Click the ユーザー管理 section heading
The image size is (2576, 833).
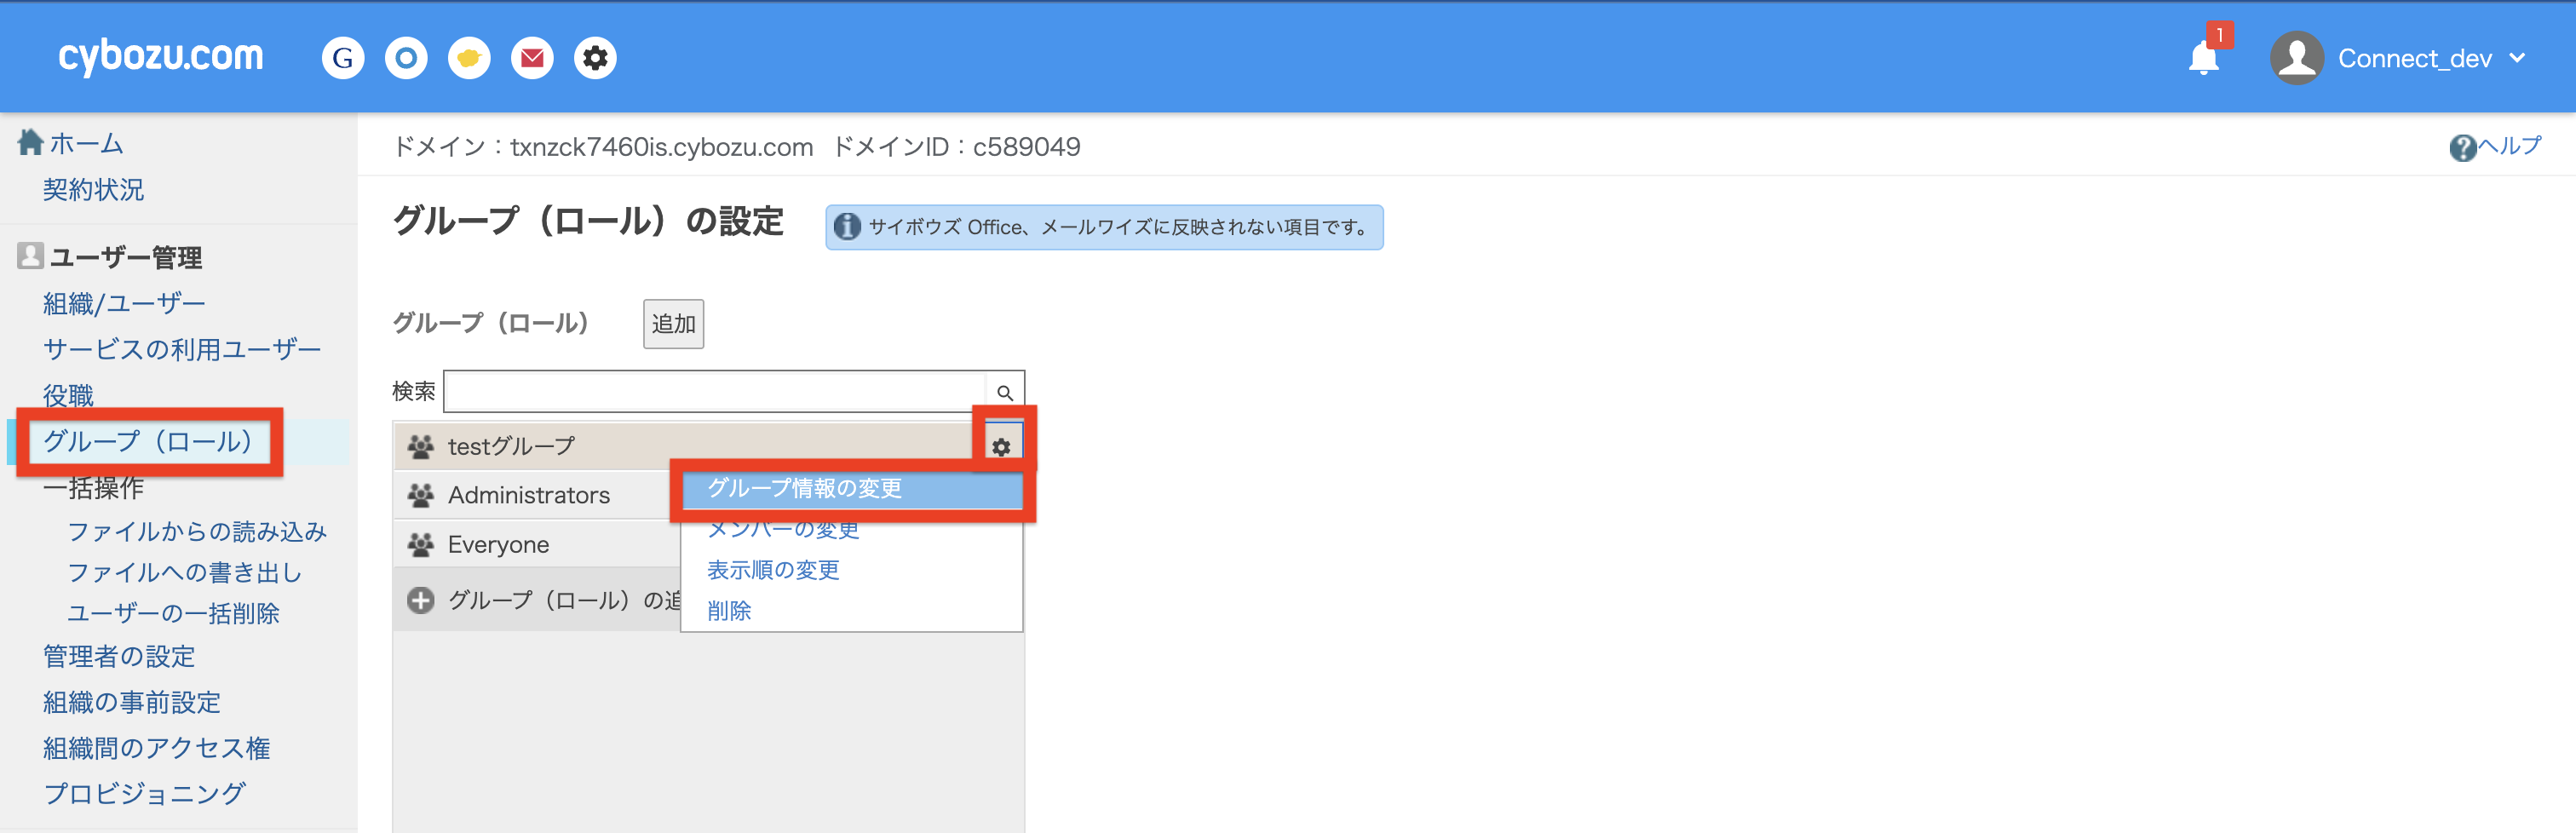pos(126,257)
